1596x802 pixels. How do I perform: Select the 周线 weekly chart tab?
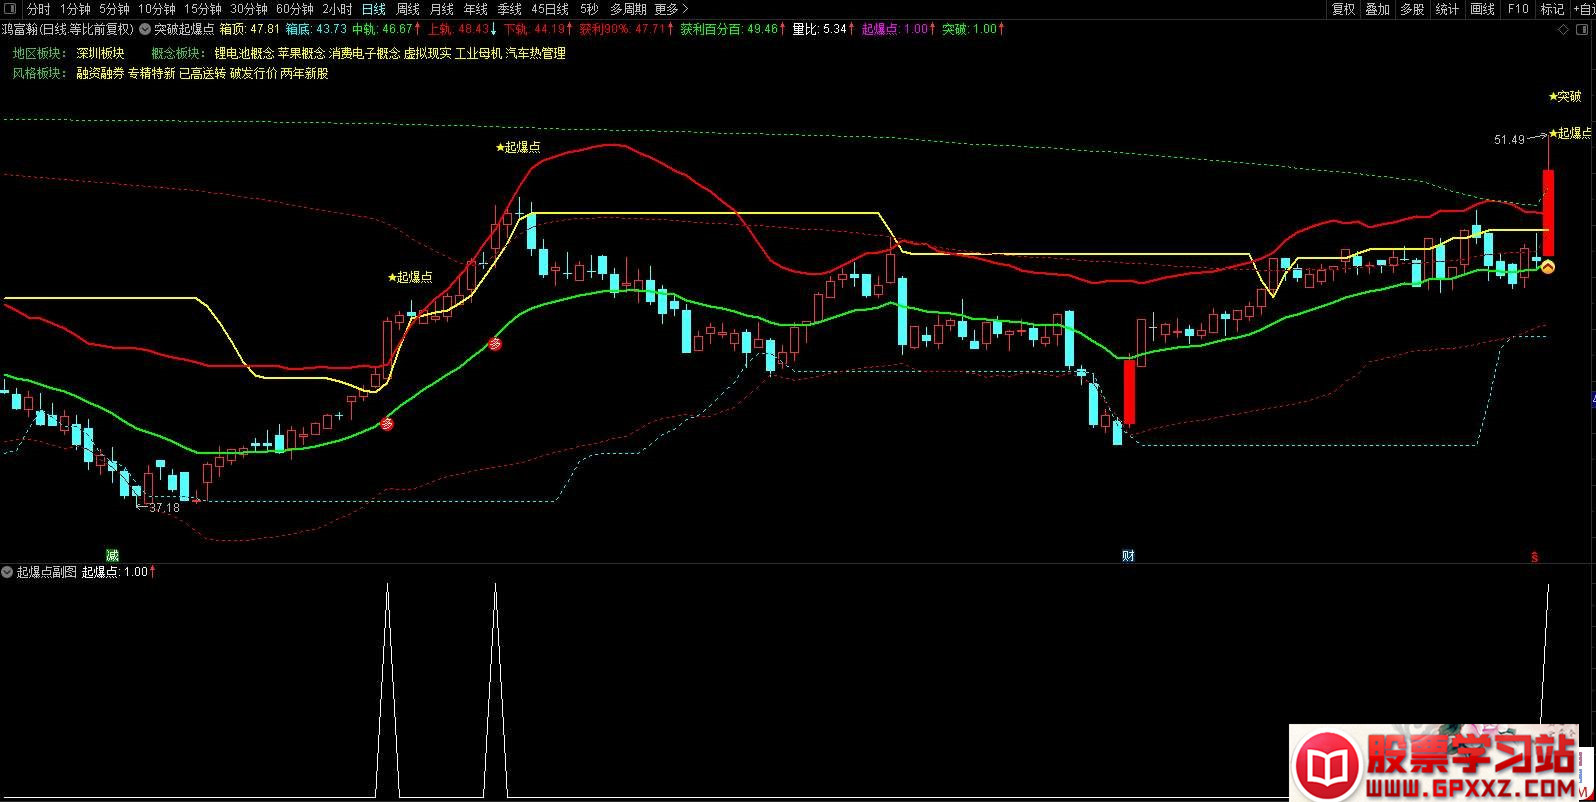pos(407,9)
